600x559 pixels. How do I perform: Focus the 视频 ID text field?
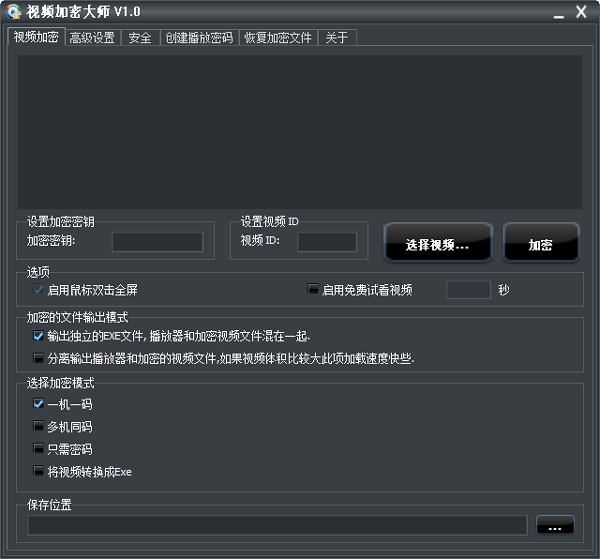pos(326,241)
